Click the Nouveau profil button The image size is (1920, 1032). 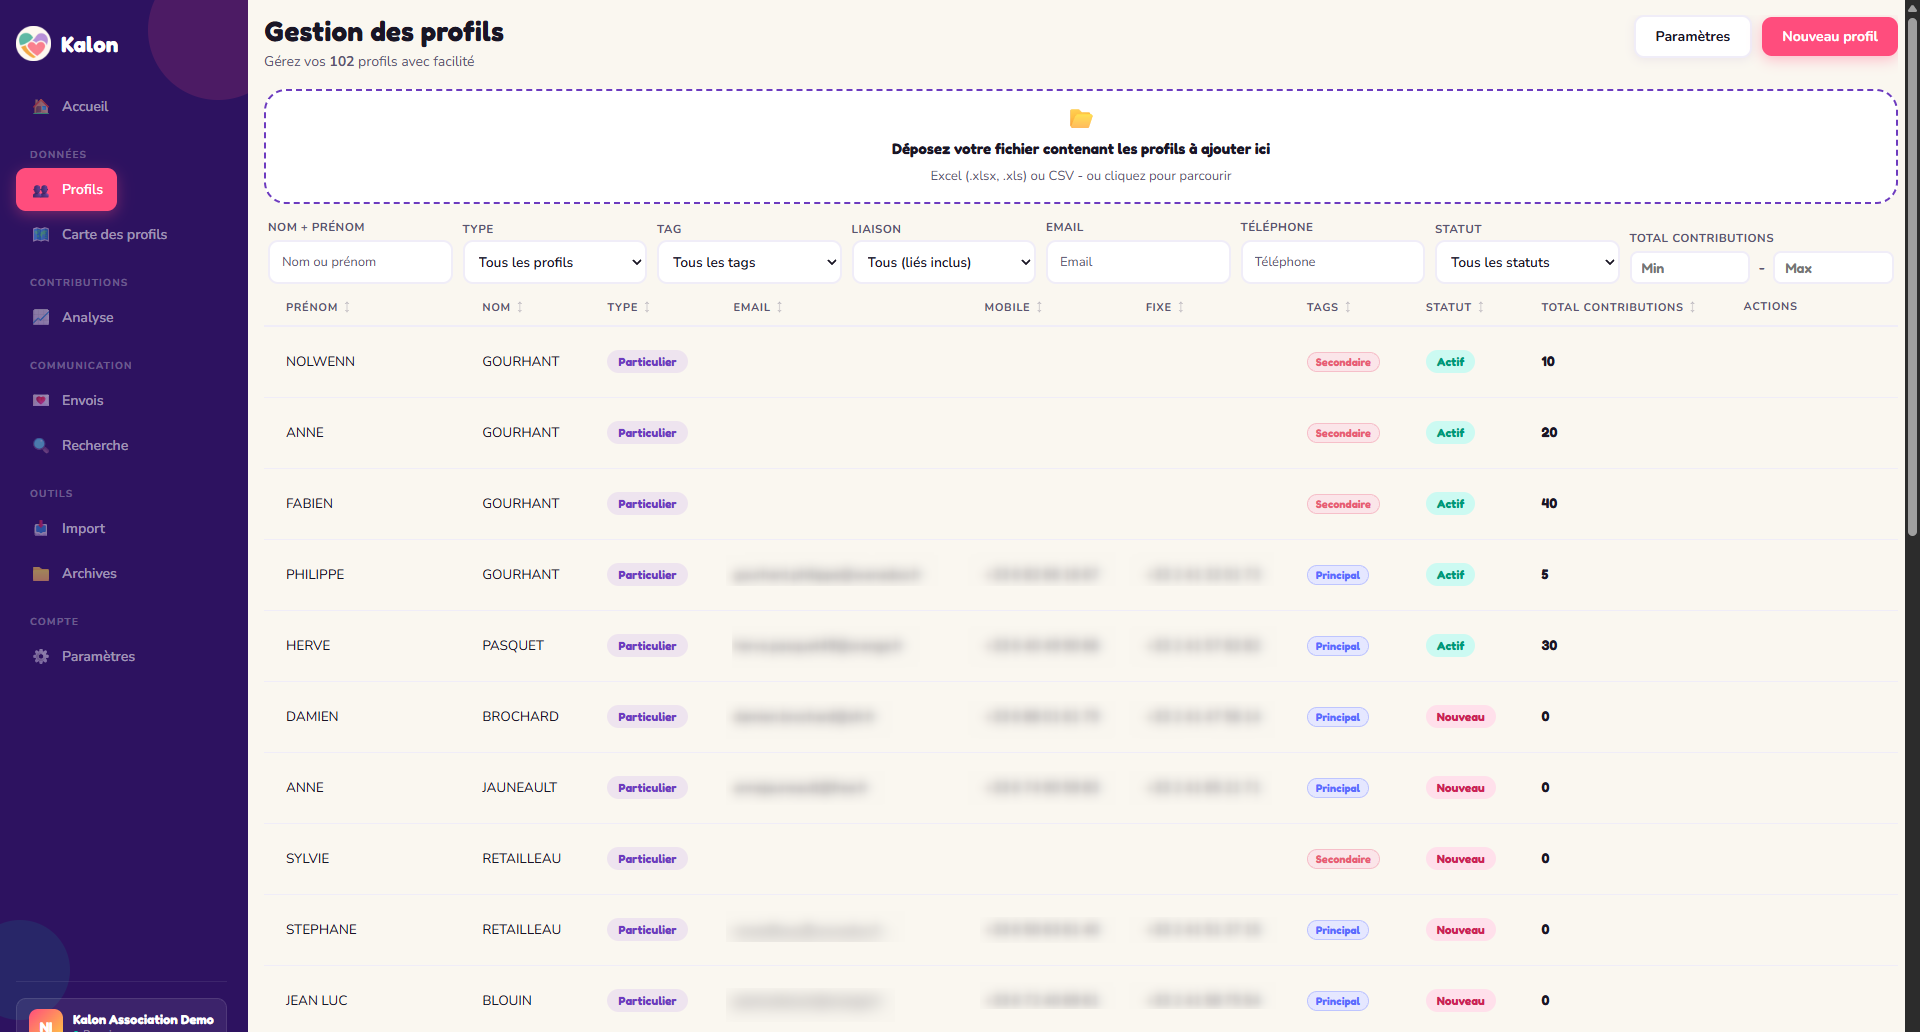tap(1829, 36)
